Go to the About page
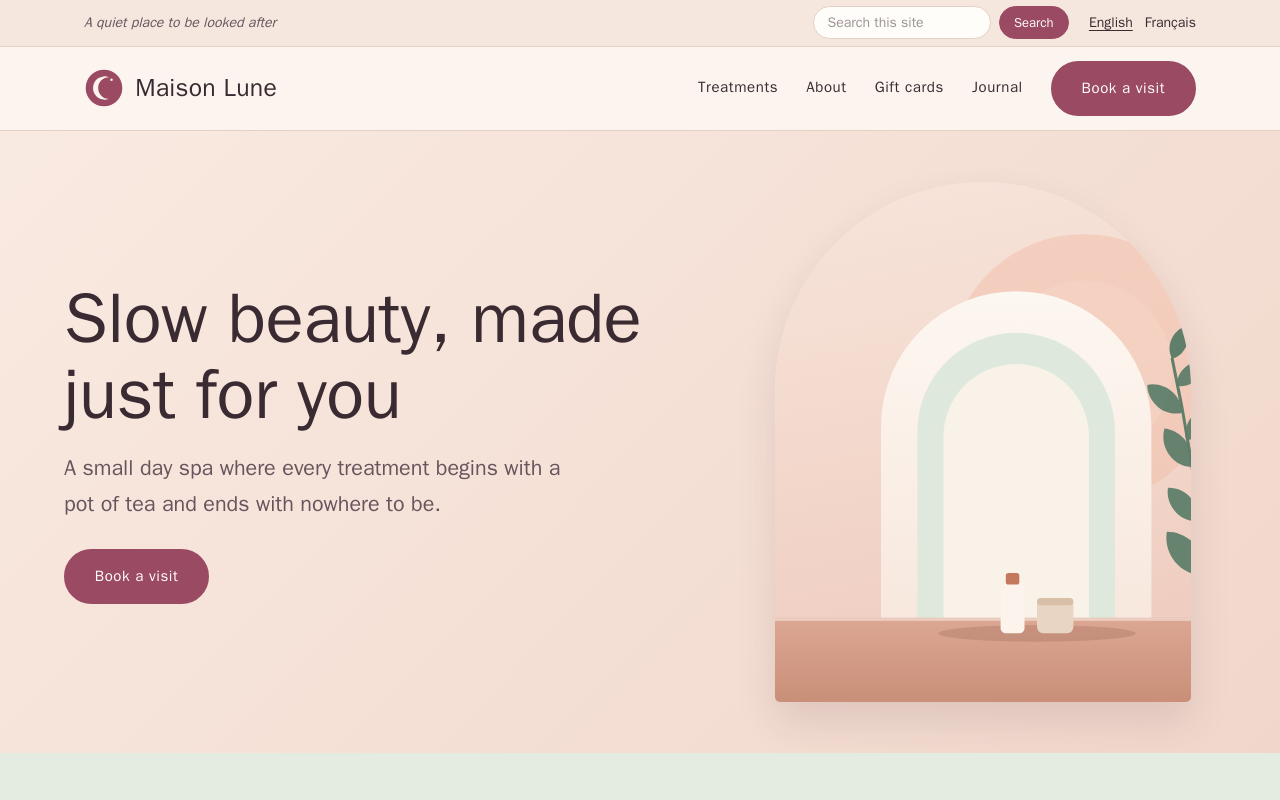1280x800 pixels. click(826, 87)
